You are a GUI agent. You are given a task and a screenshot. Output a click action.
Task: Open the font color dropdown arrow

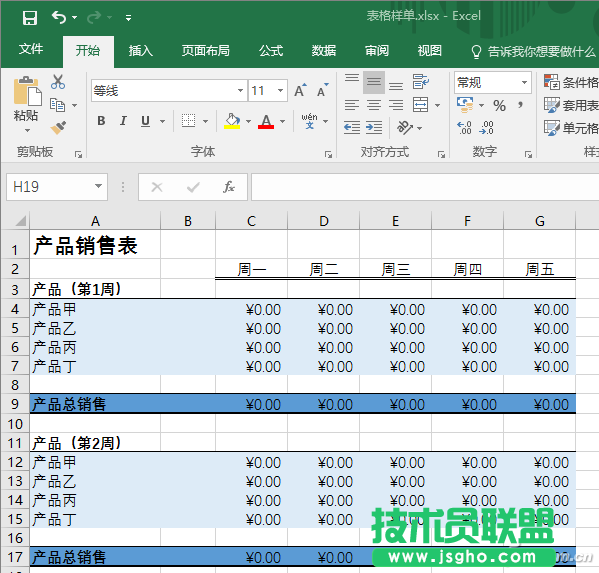coord(283,121)
